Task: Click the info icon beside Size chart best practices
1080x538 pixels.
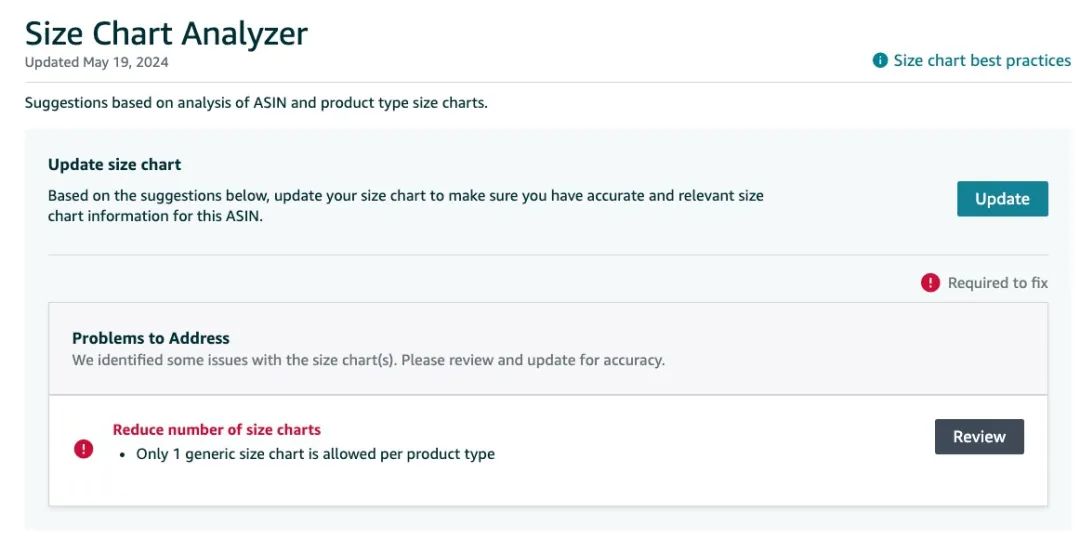Action: pos(880,61)
